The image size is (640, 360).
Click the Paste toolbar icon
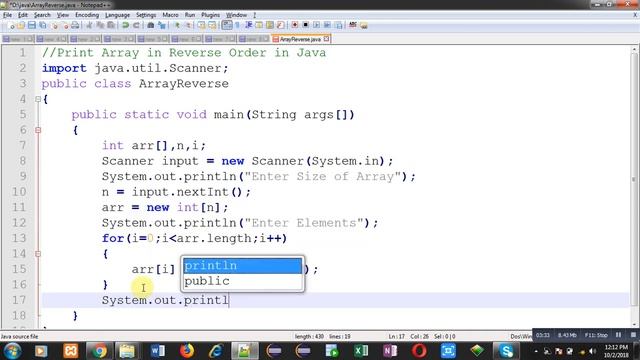click(x=111, y=25)
